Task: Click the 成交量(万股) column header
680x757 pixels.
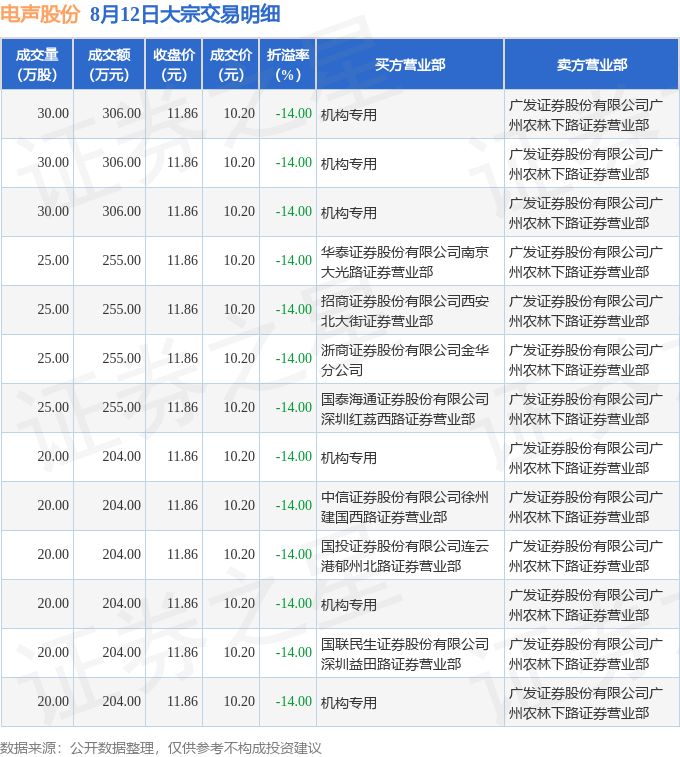Action: pyautogui.click(x=37, y=65)
